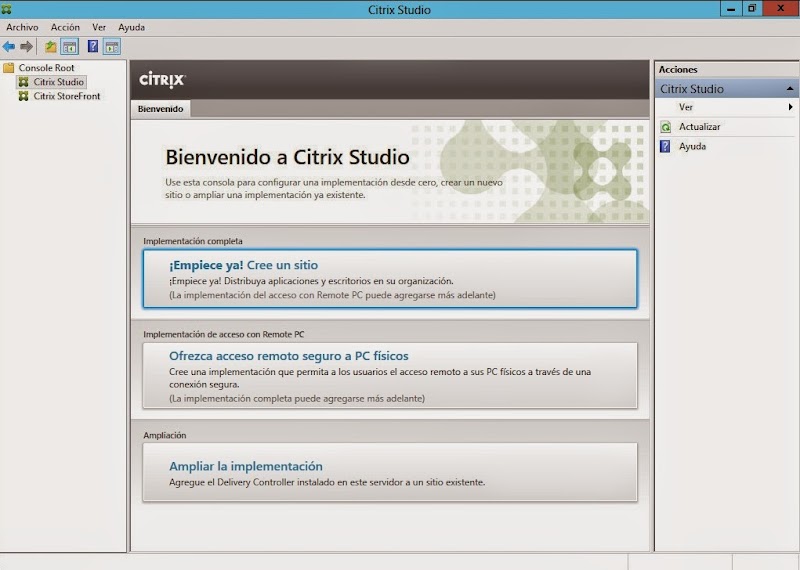
Task: Restore down the Citrix Studio window
Action: pos(752,9)
